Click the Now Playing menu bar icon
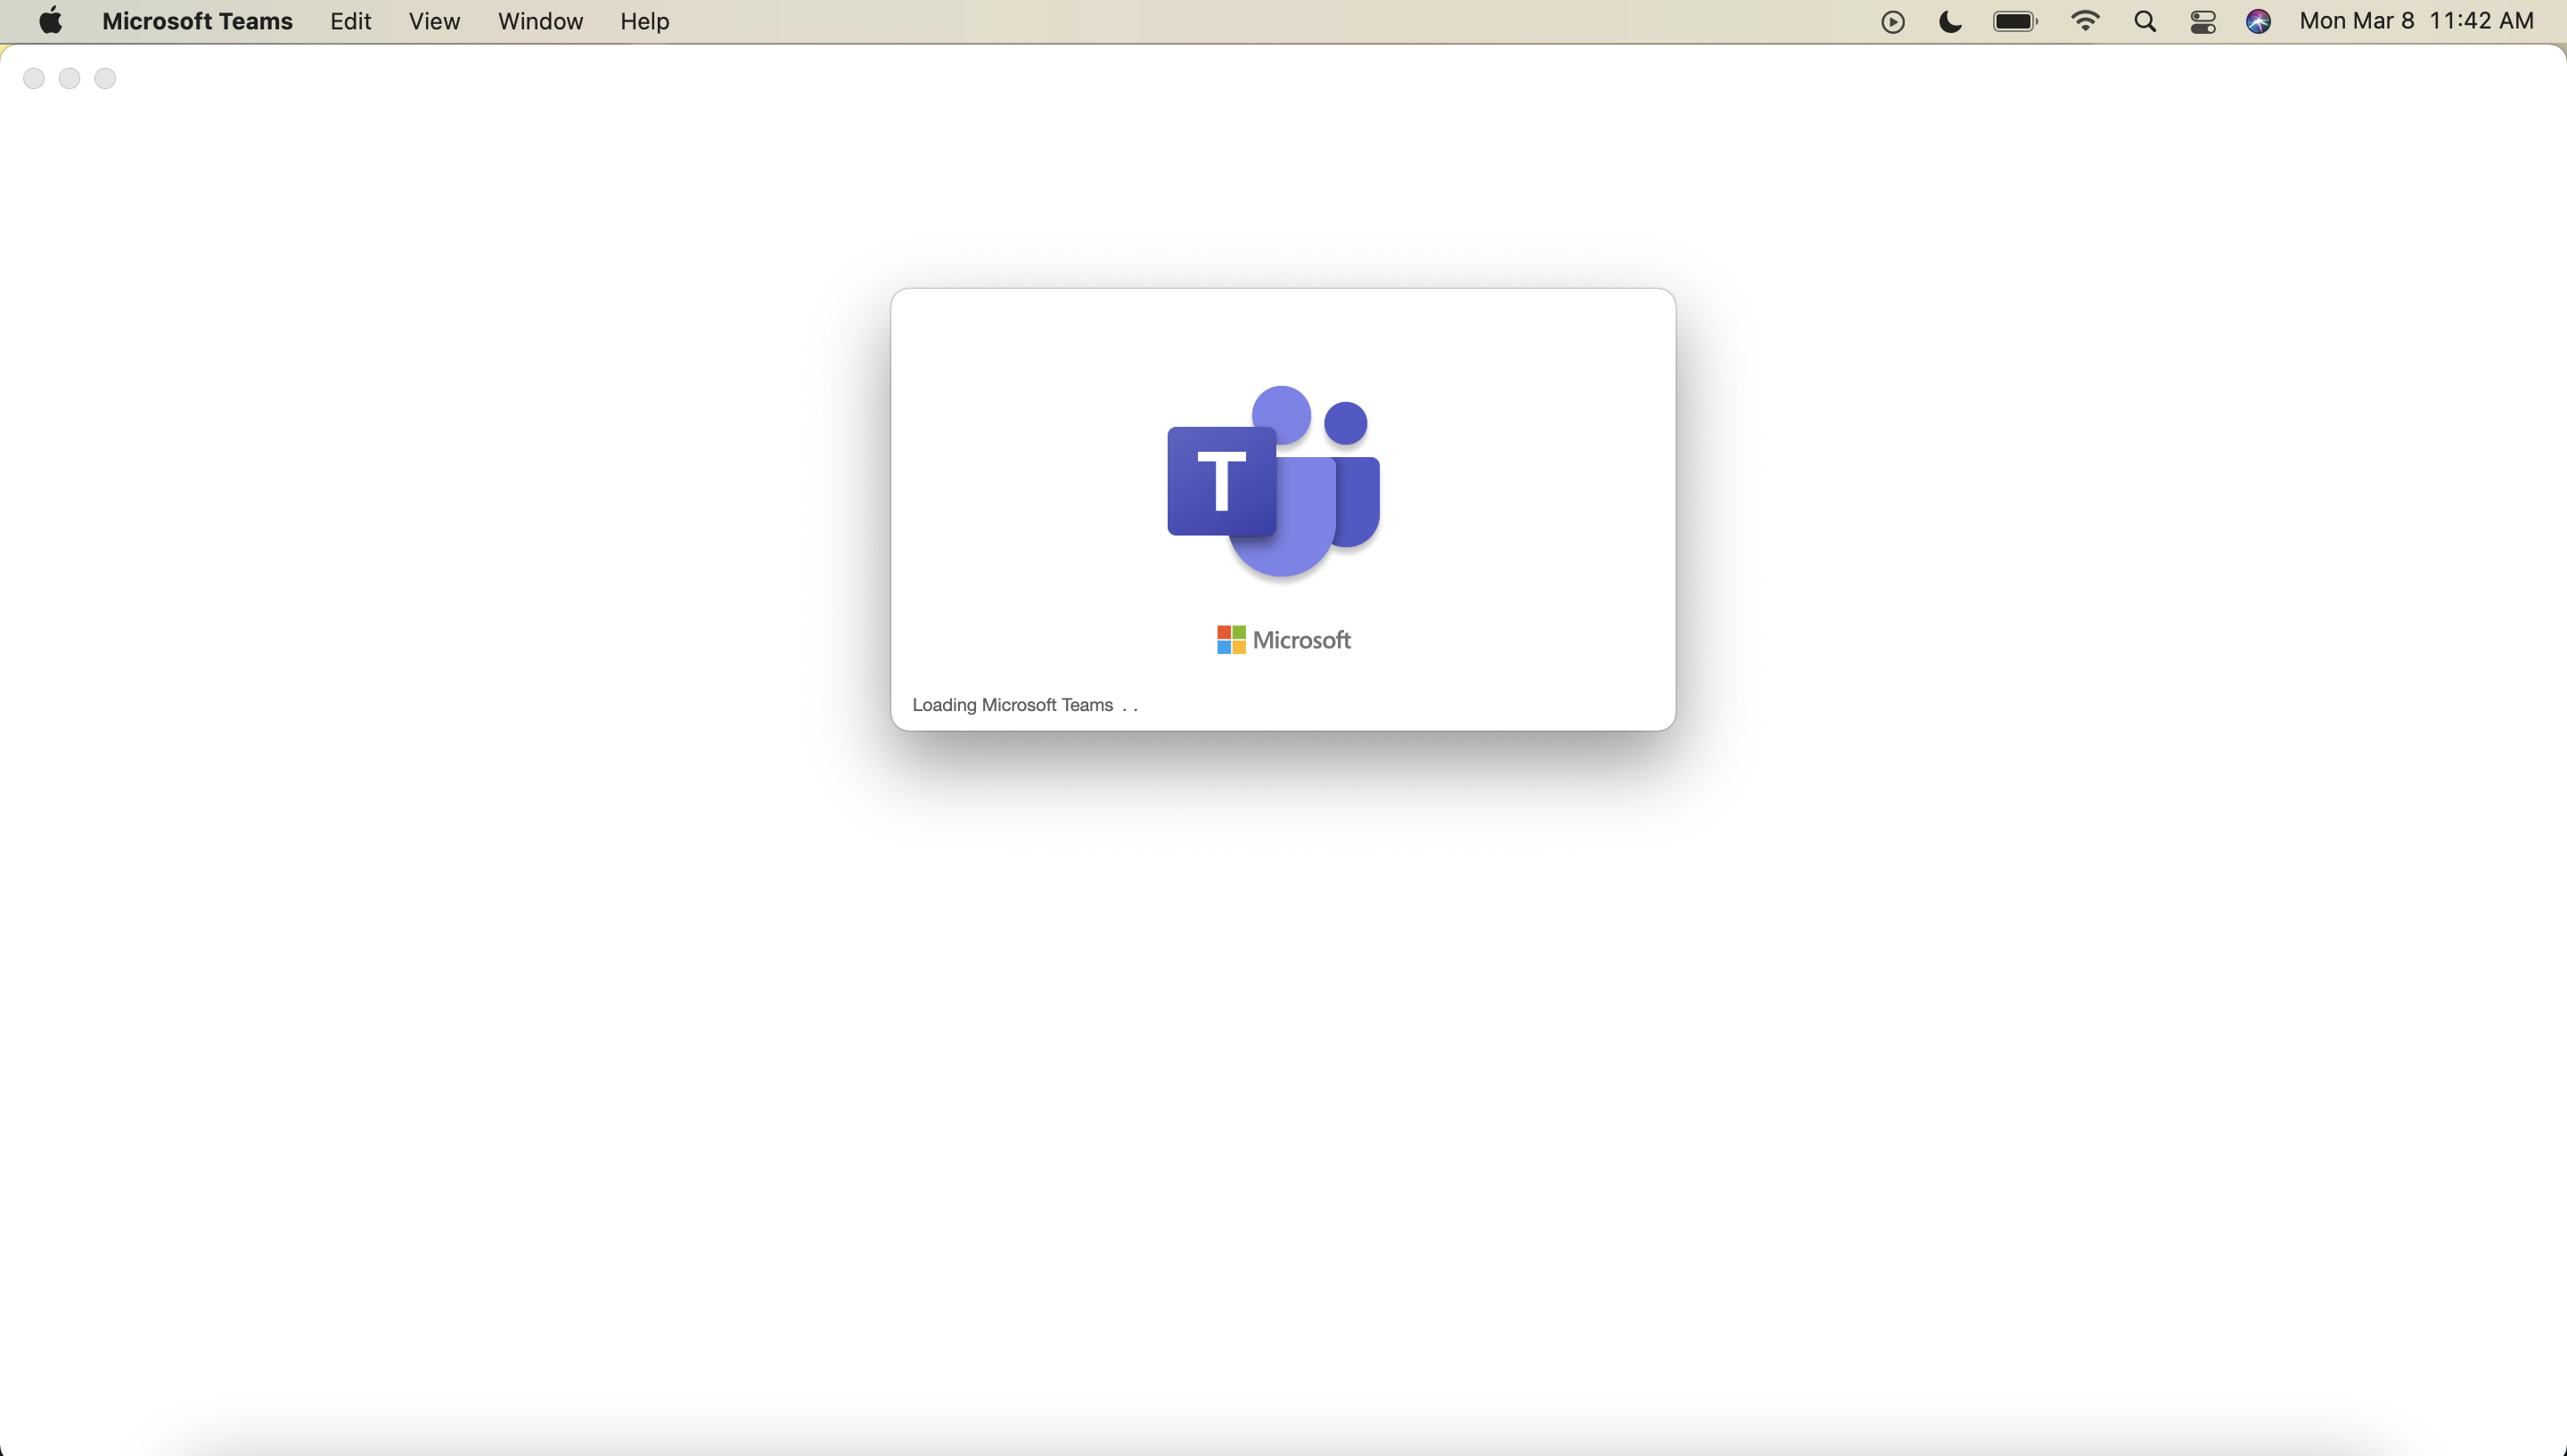2567x1456 pixels. pyautogui.click(x=1892, y=22)
